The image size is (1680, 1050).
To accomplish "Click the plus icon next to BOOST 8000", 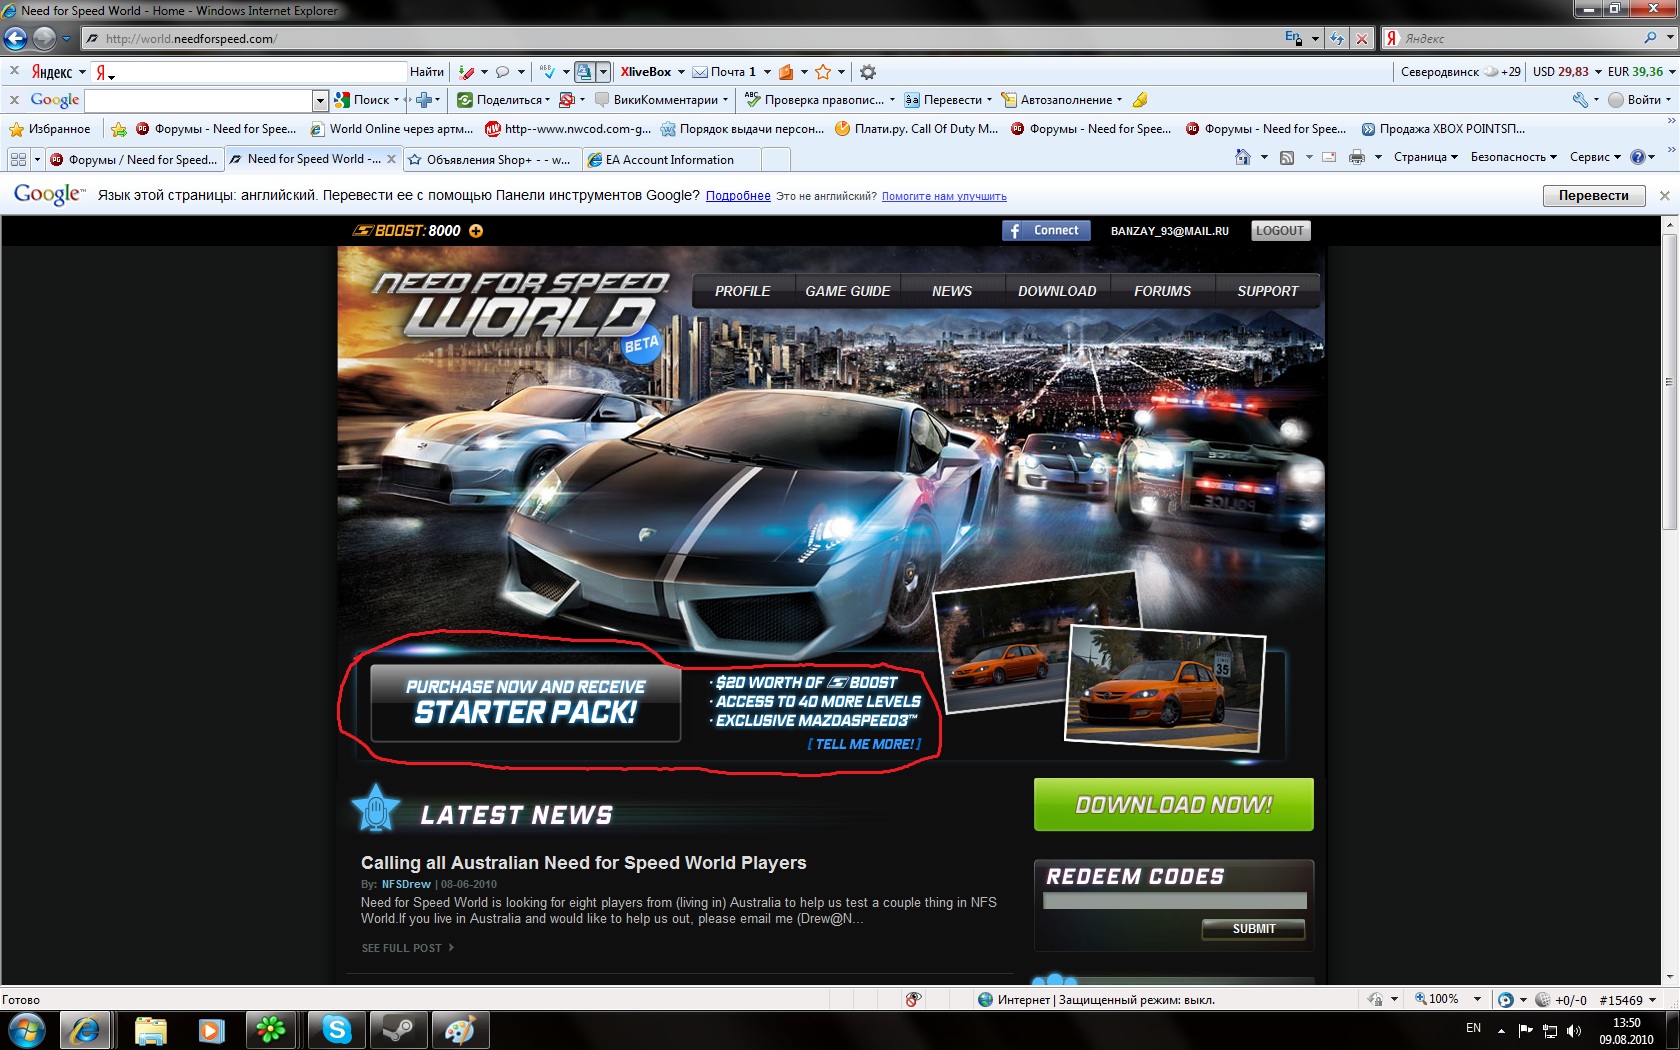I will [476, 231].
